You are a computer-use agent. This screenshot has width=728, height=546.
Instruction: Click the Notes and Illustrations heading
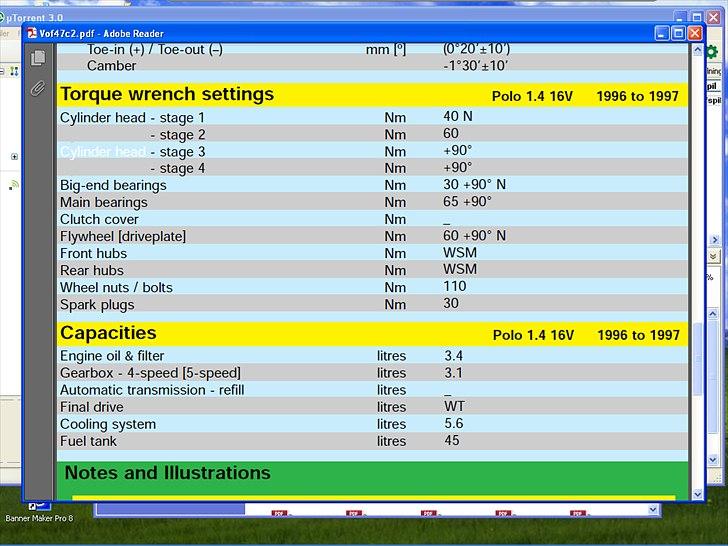(x=167, y=473)
